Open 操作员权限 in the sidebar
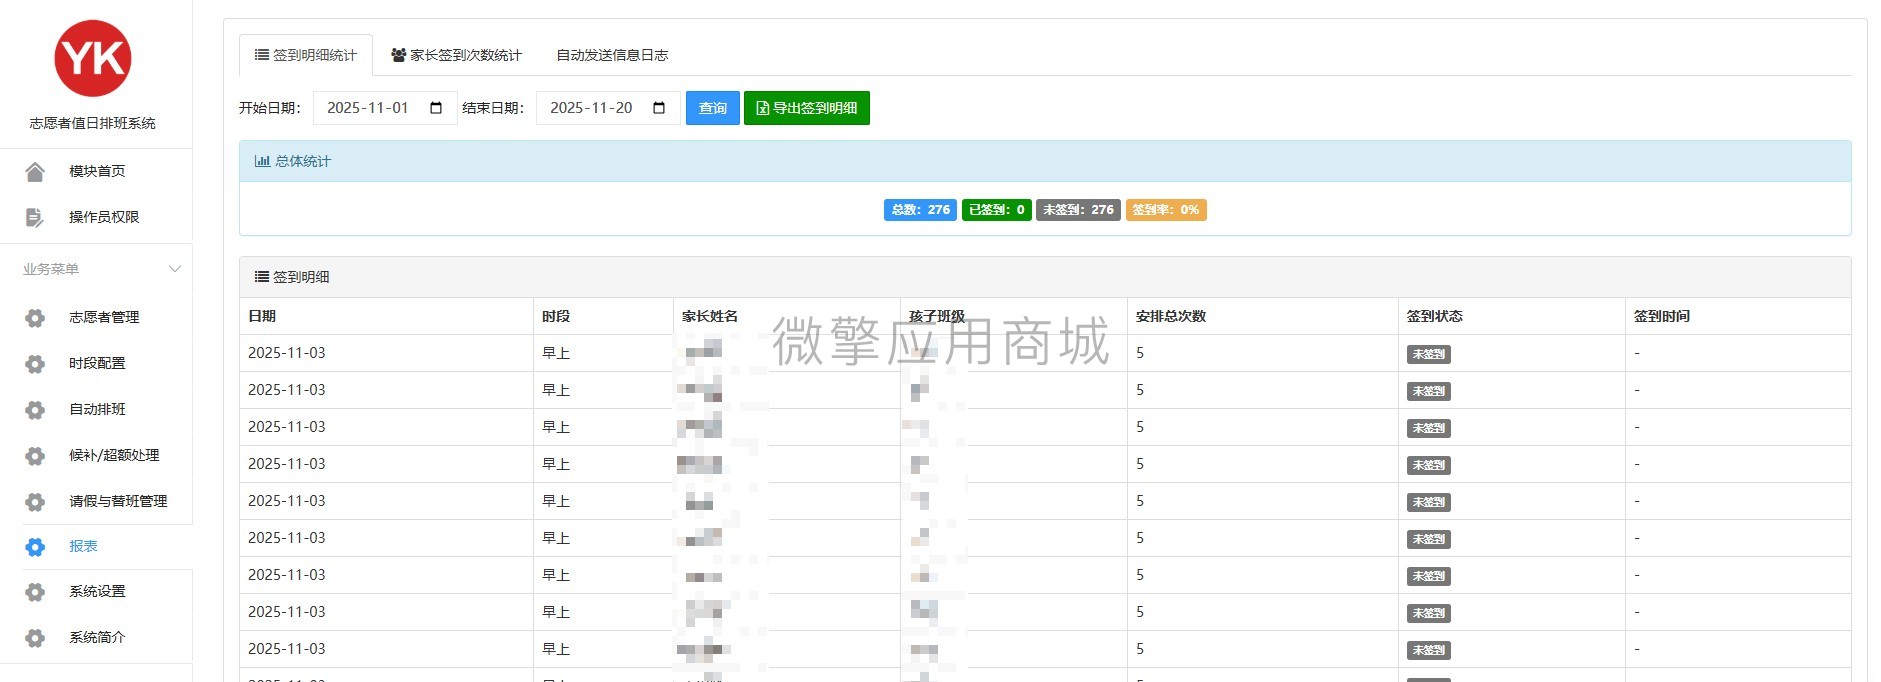Image resolution: width=1881 pixels, height=682 pixels. (104, 217)
